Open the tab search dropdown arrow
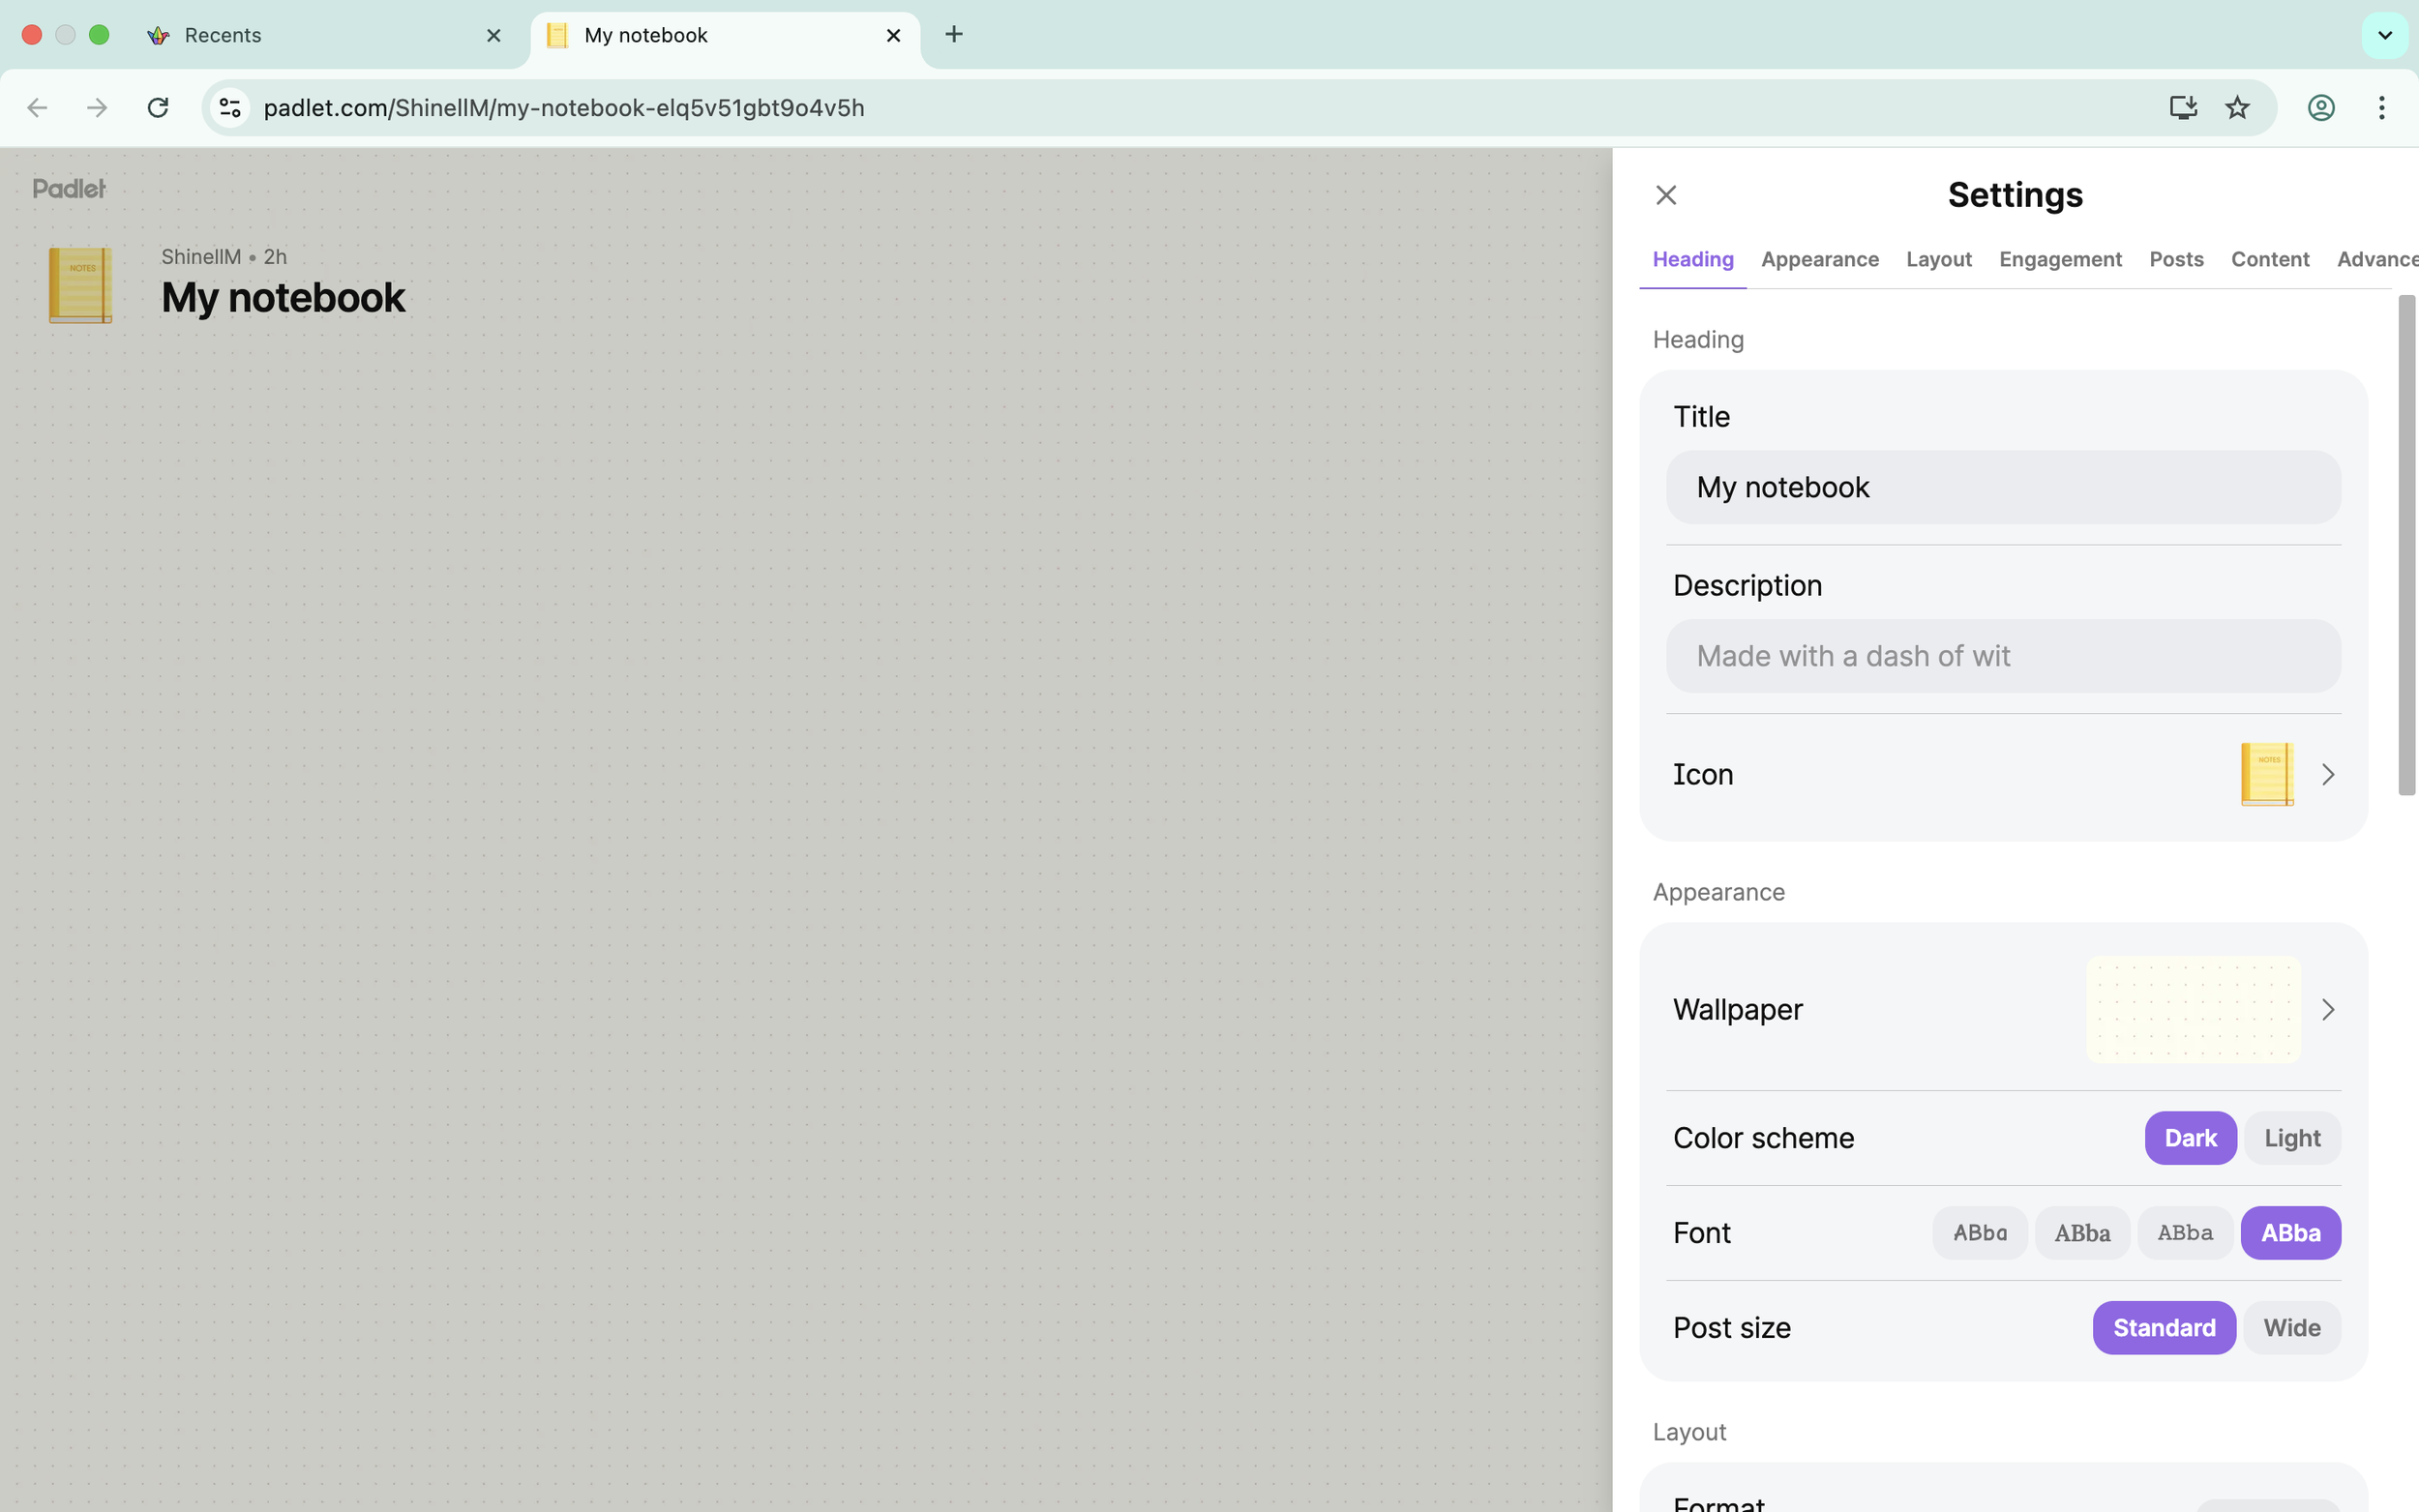The width and height of the screenshot is (2419, 1512). point(2384,35)
